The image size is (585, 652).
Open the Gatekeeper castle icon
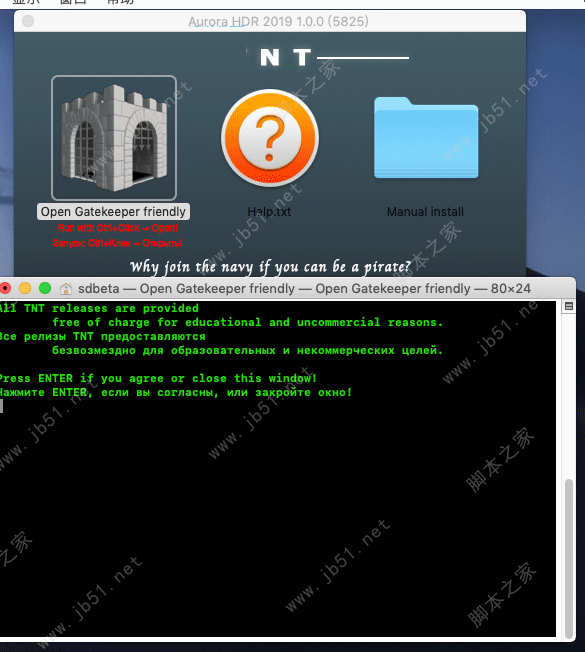click(114, 138)
